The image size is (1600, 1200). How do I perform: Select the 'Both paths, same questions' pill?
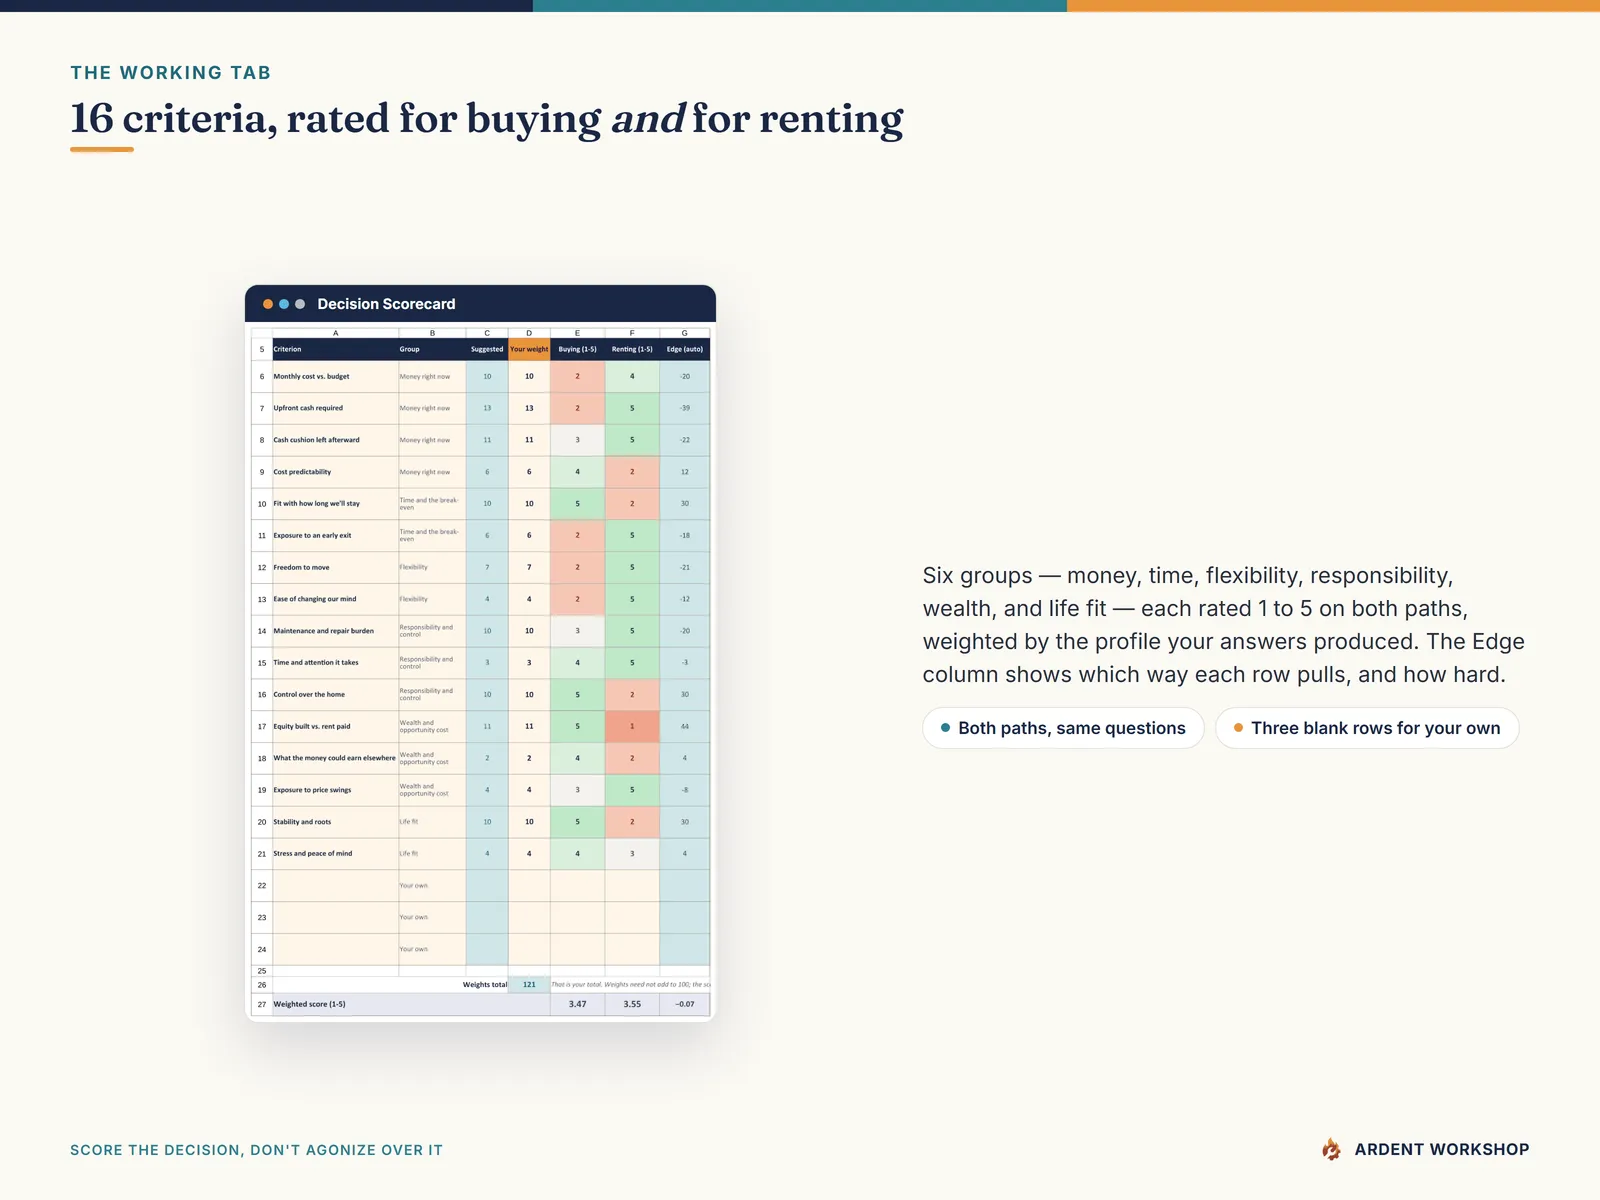click(x=1063, y=728)
